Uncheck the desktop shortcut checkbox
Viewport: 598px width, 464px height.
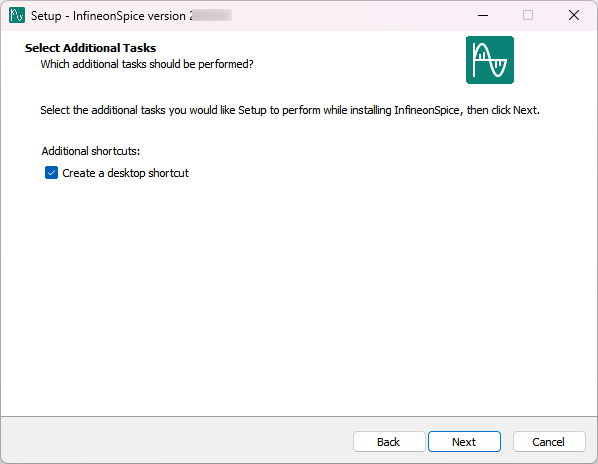[x=51, y=173]
